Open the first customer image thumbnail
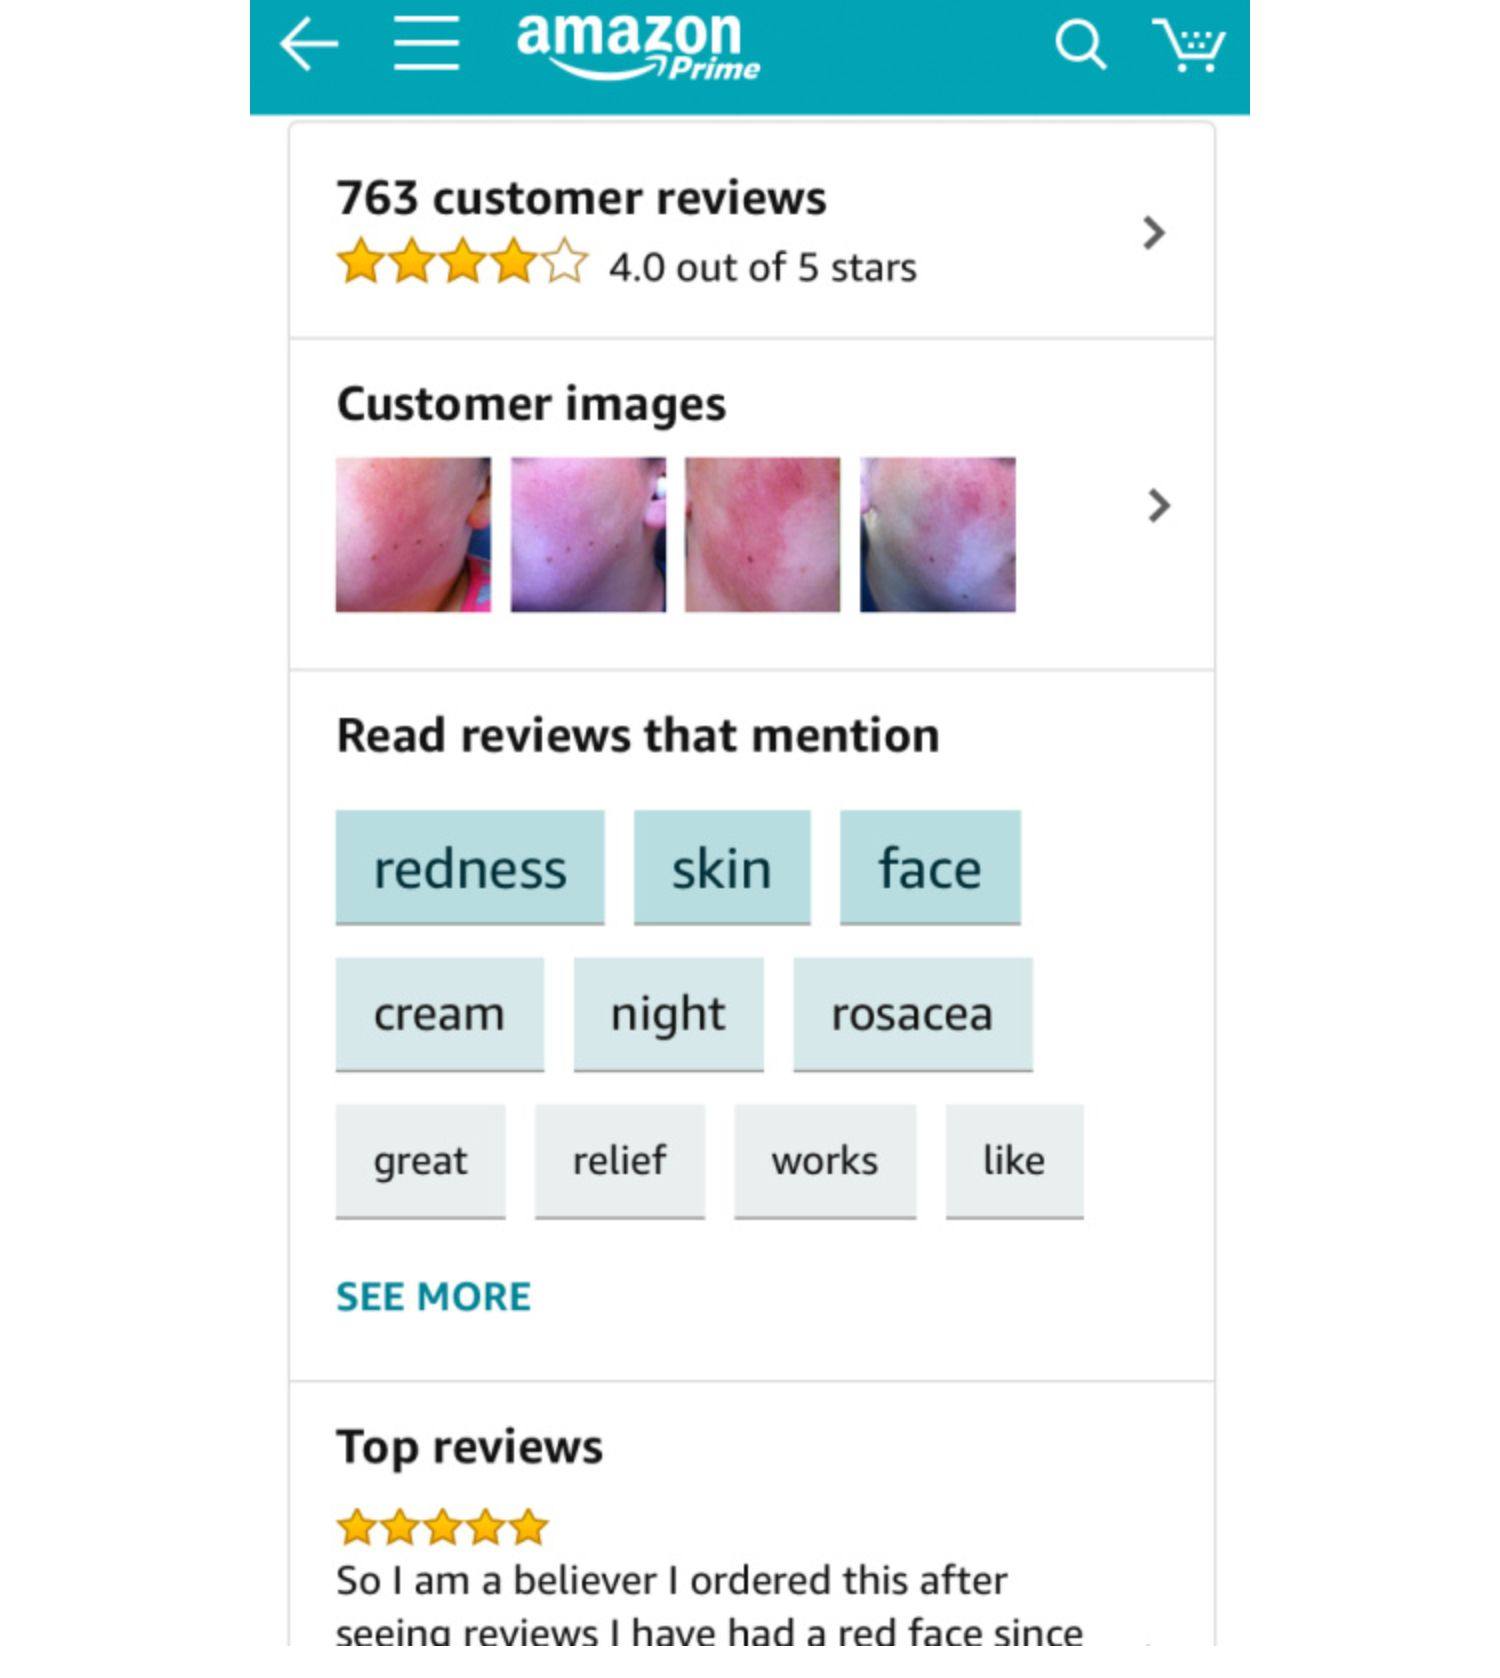The width and height of the screenshot is (1500, 1678). [413, 535]
